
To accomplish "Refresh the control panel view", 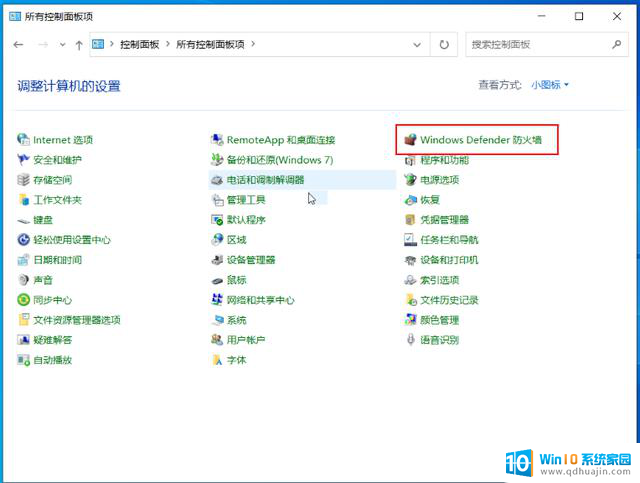I will 444,45.
